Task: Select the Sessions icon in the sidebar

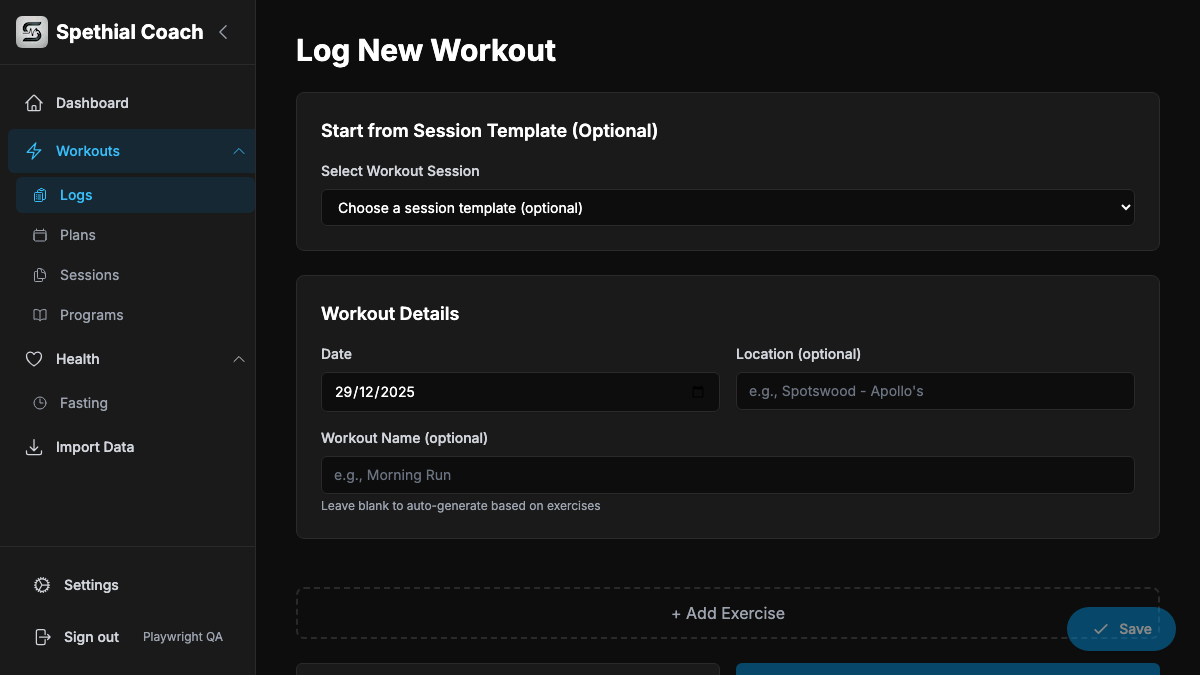Action: [x=42, y=275]
